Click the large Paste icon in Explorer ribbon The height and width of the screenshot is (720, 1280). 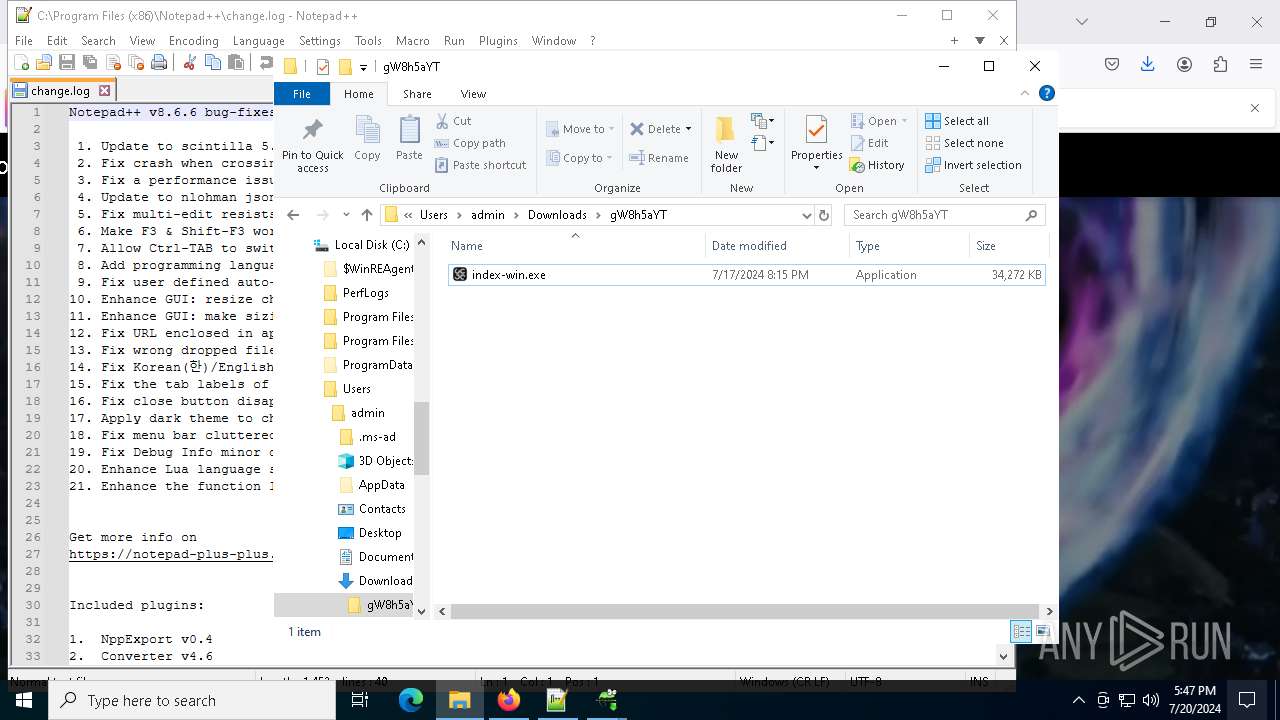[x=409, y=139]
